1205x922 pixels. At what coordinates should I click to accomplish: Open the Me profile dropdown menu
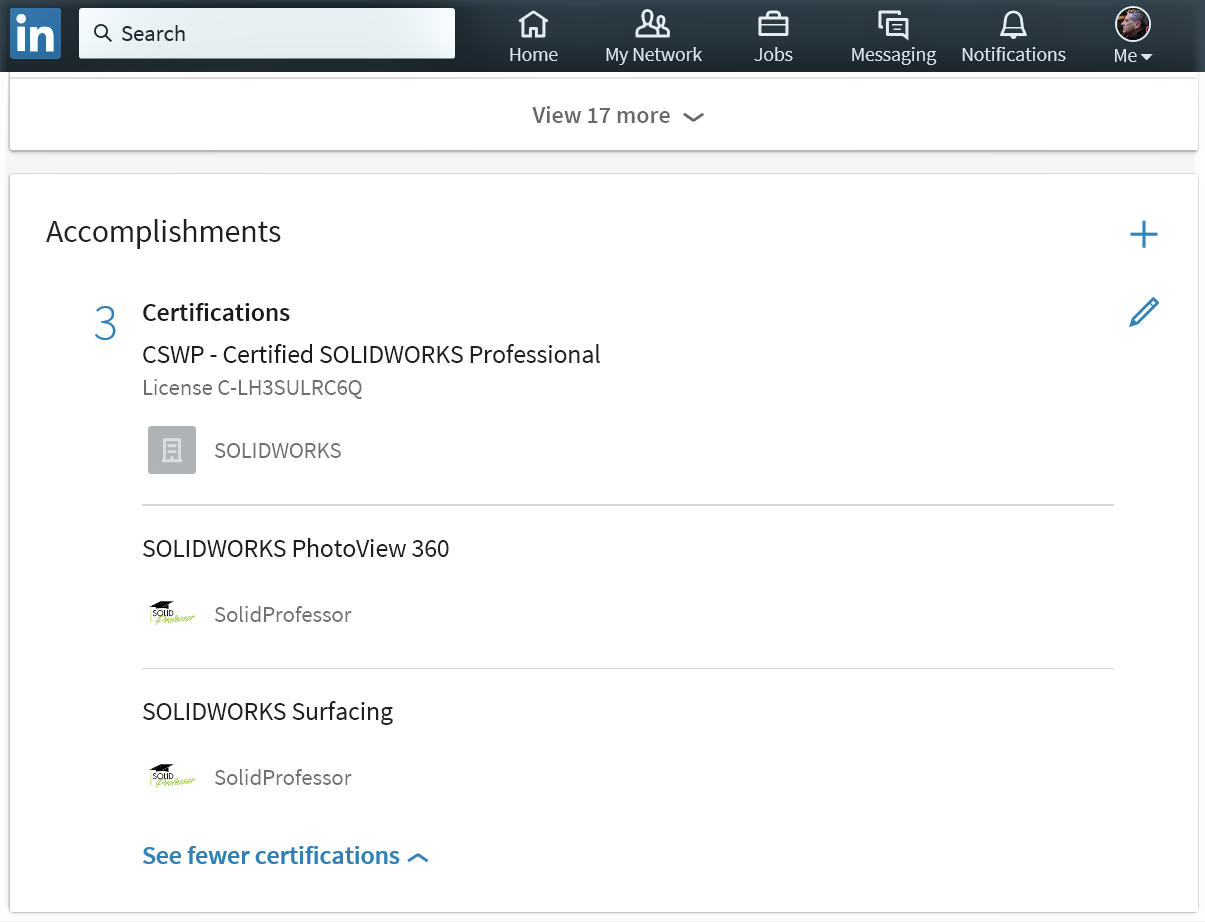tap(1133, 36)
